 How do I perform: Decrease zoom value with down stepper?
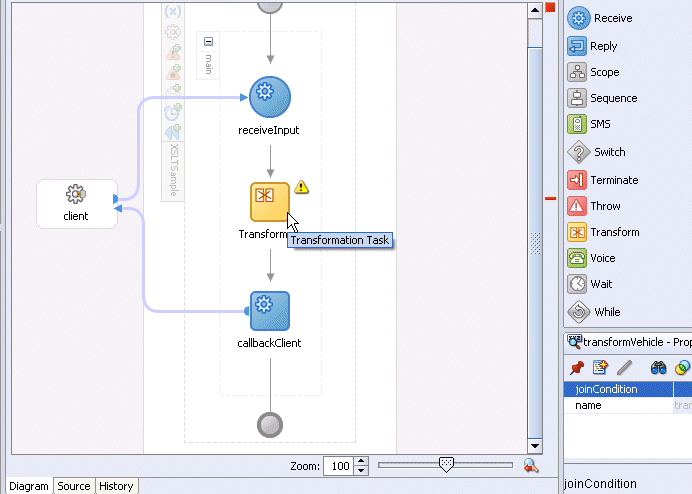coord(361,471)
